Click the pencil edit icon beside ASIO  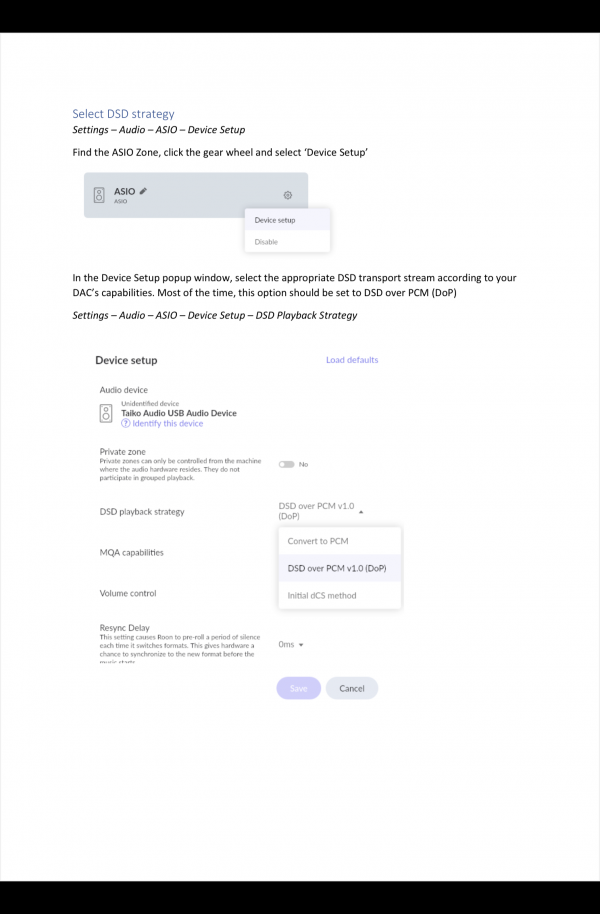tap(144, 190)
